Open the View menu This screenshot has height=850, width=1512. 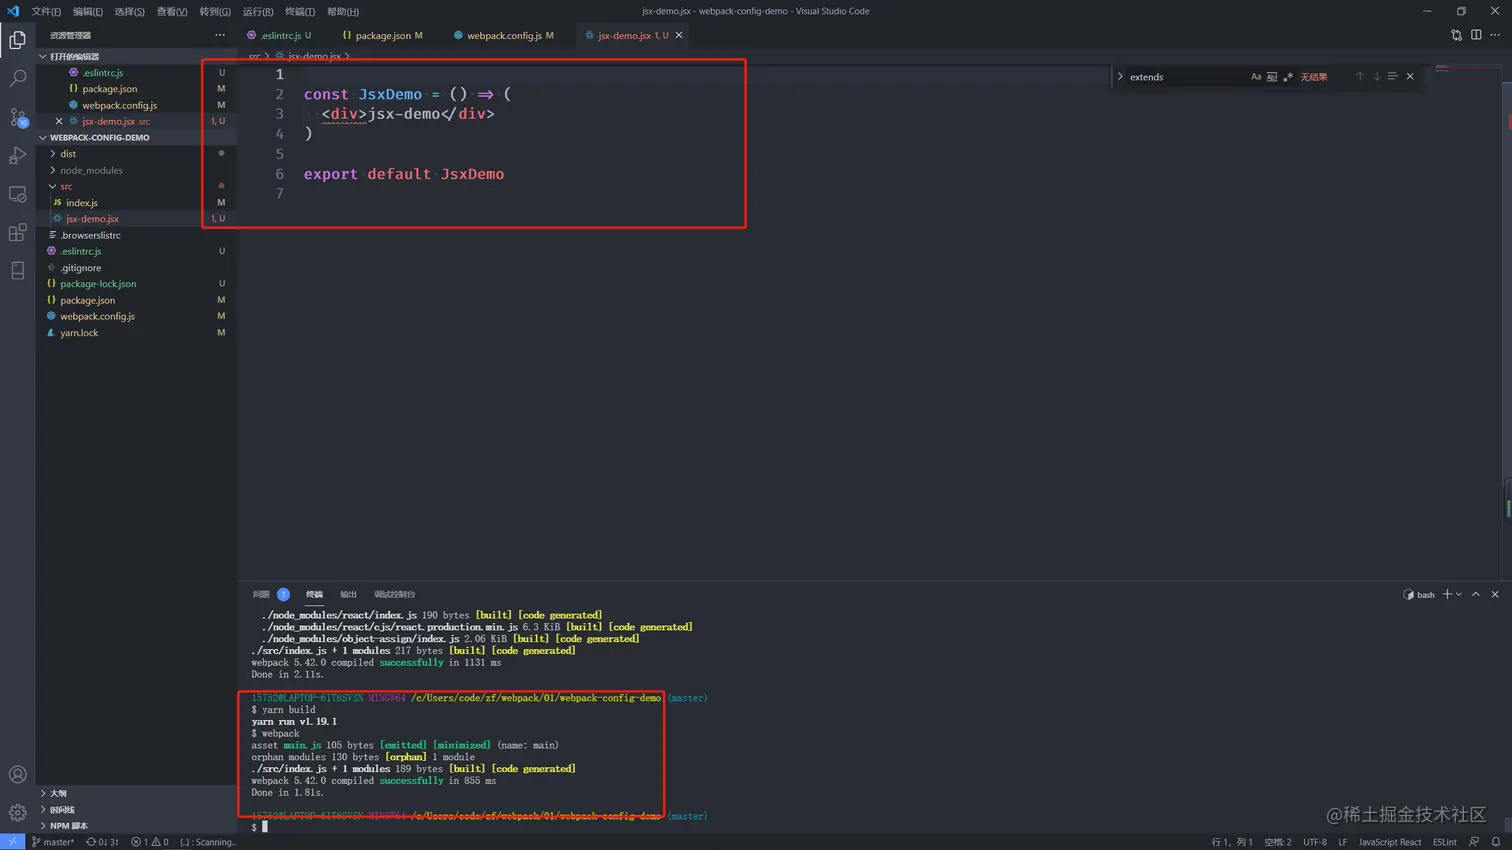click(x=172, y=11)
